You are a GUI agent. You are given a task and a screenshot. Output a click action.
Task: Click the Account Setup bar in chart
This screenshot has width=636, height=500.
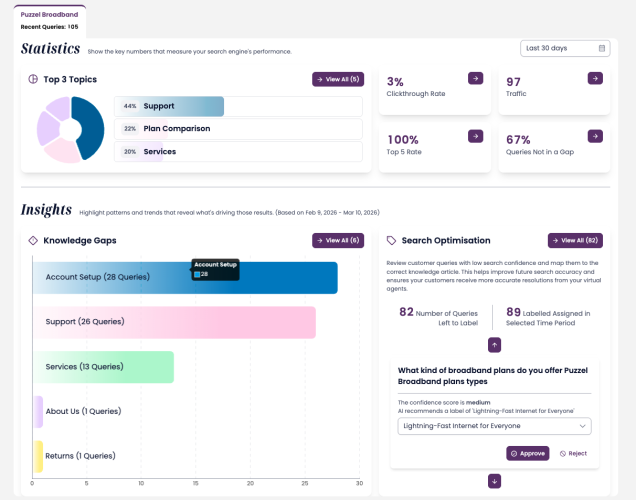184,278
